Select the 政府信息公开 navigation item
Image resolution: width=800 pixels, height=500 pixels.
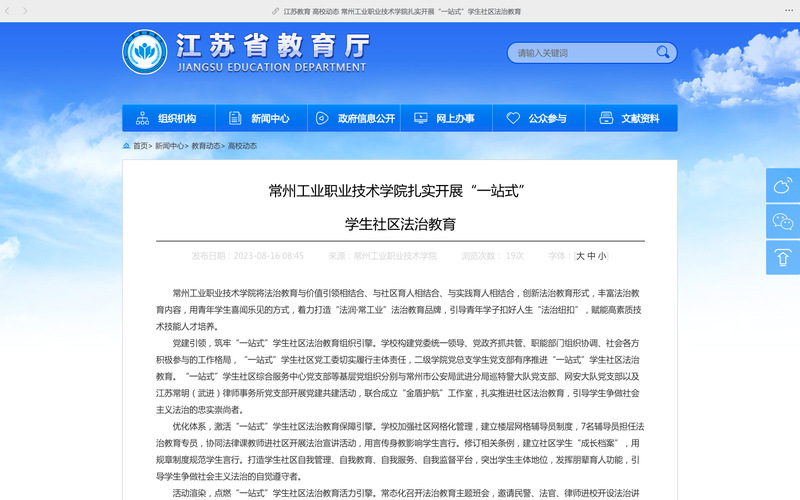(355, 118)
